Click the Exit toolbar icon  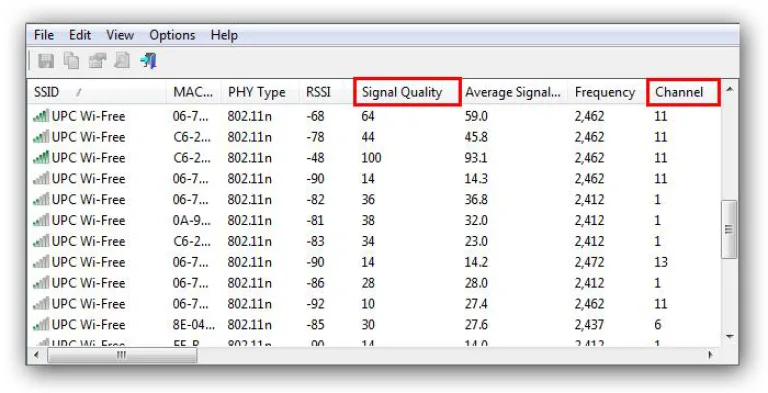148,61
